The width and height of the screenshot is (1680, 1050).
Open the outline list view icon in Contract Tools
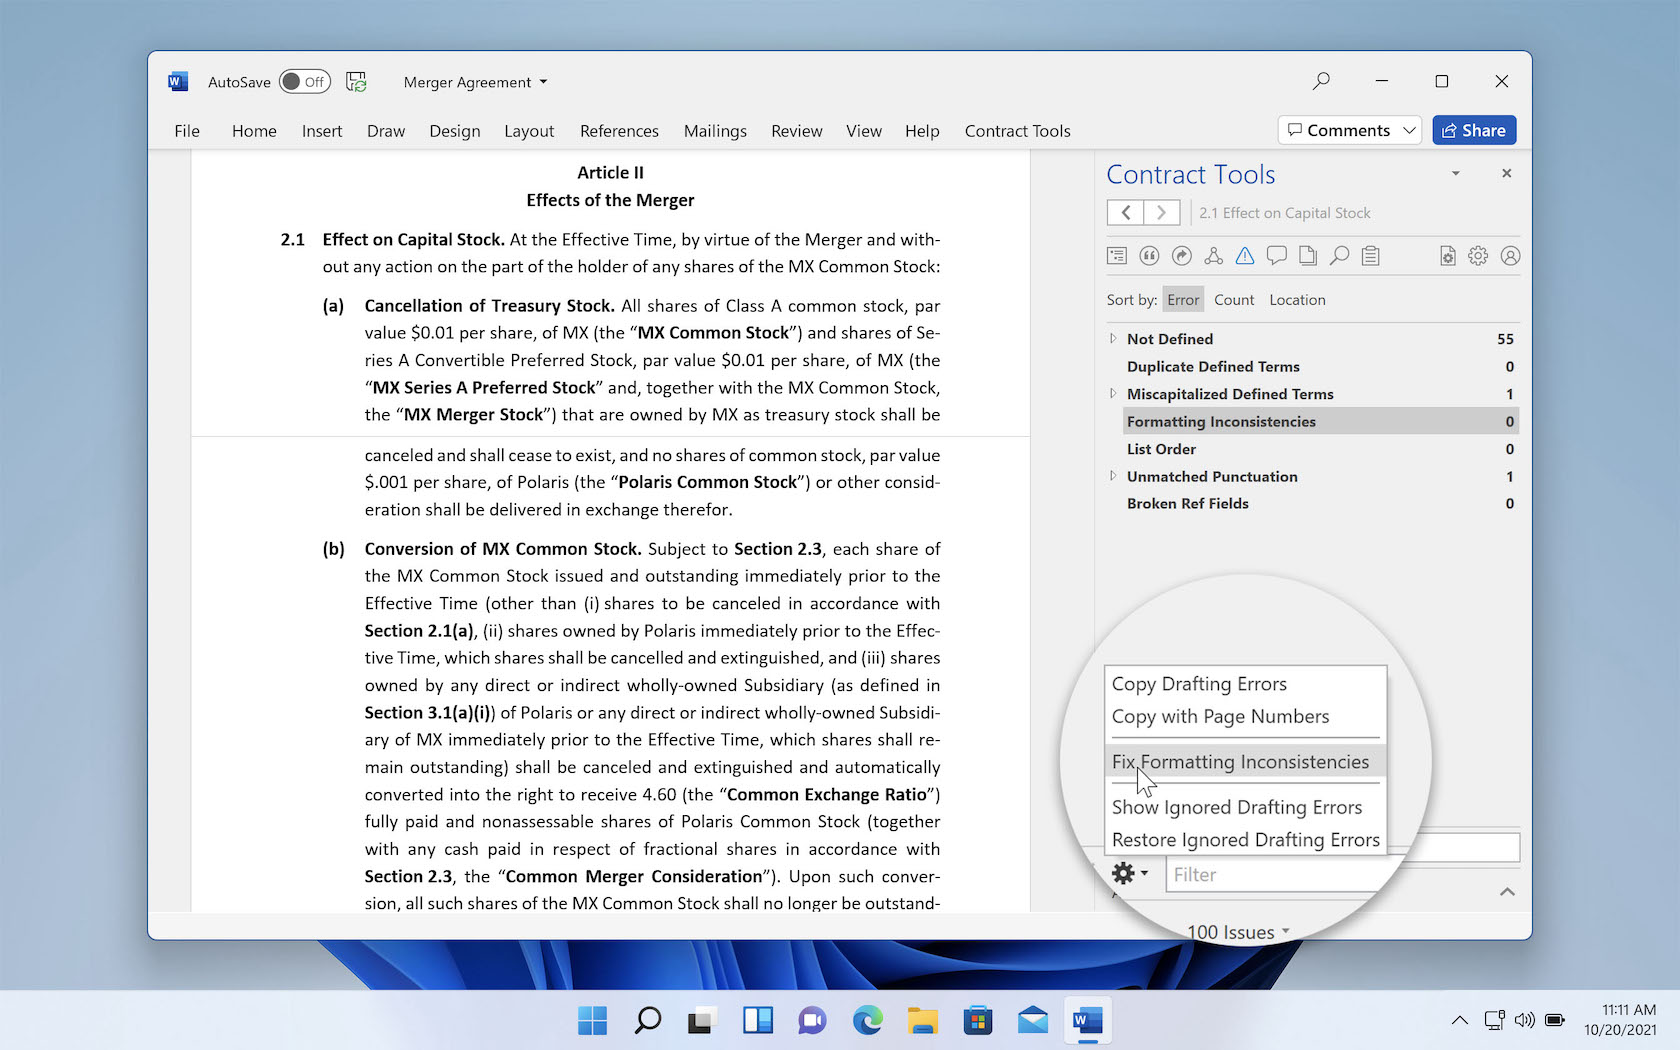point(1117,256)
